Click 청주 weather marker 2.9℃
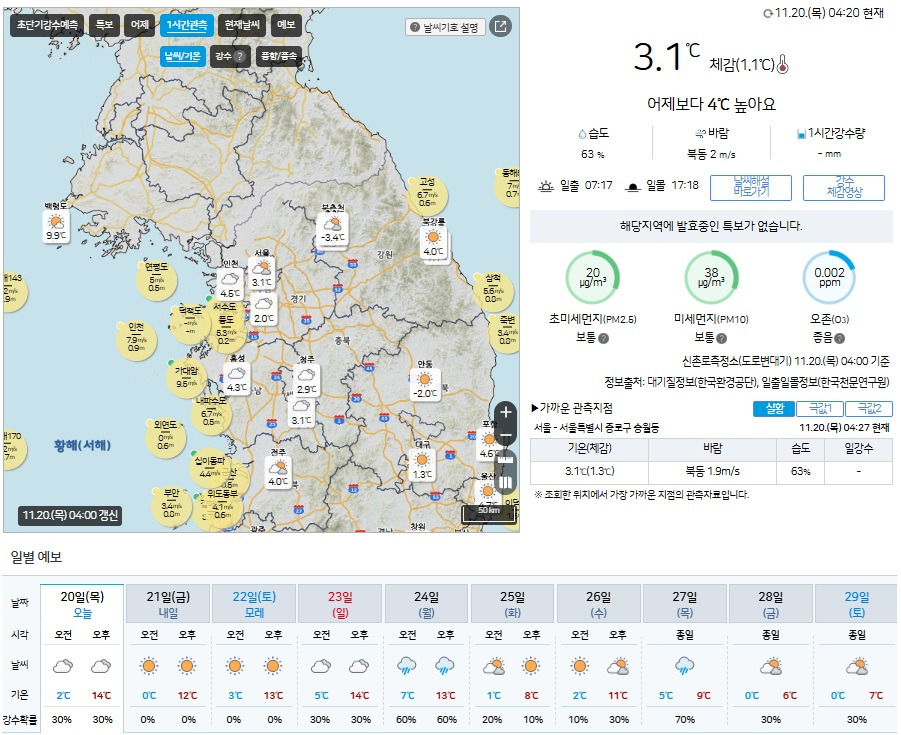 coord(306,381)
